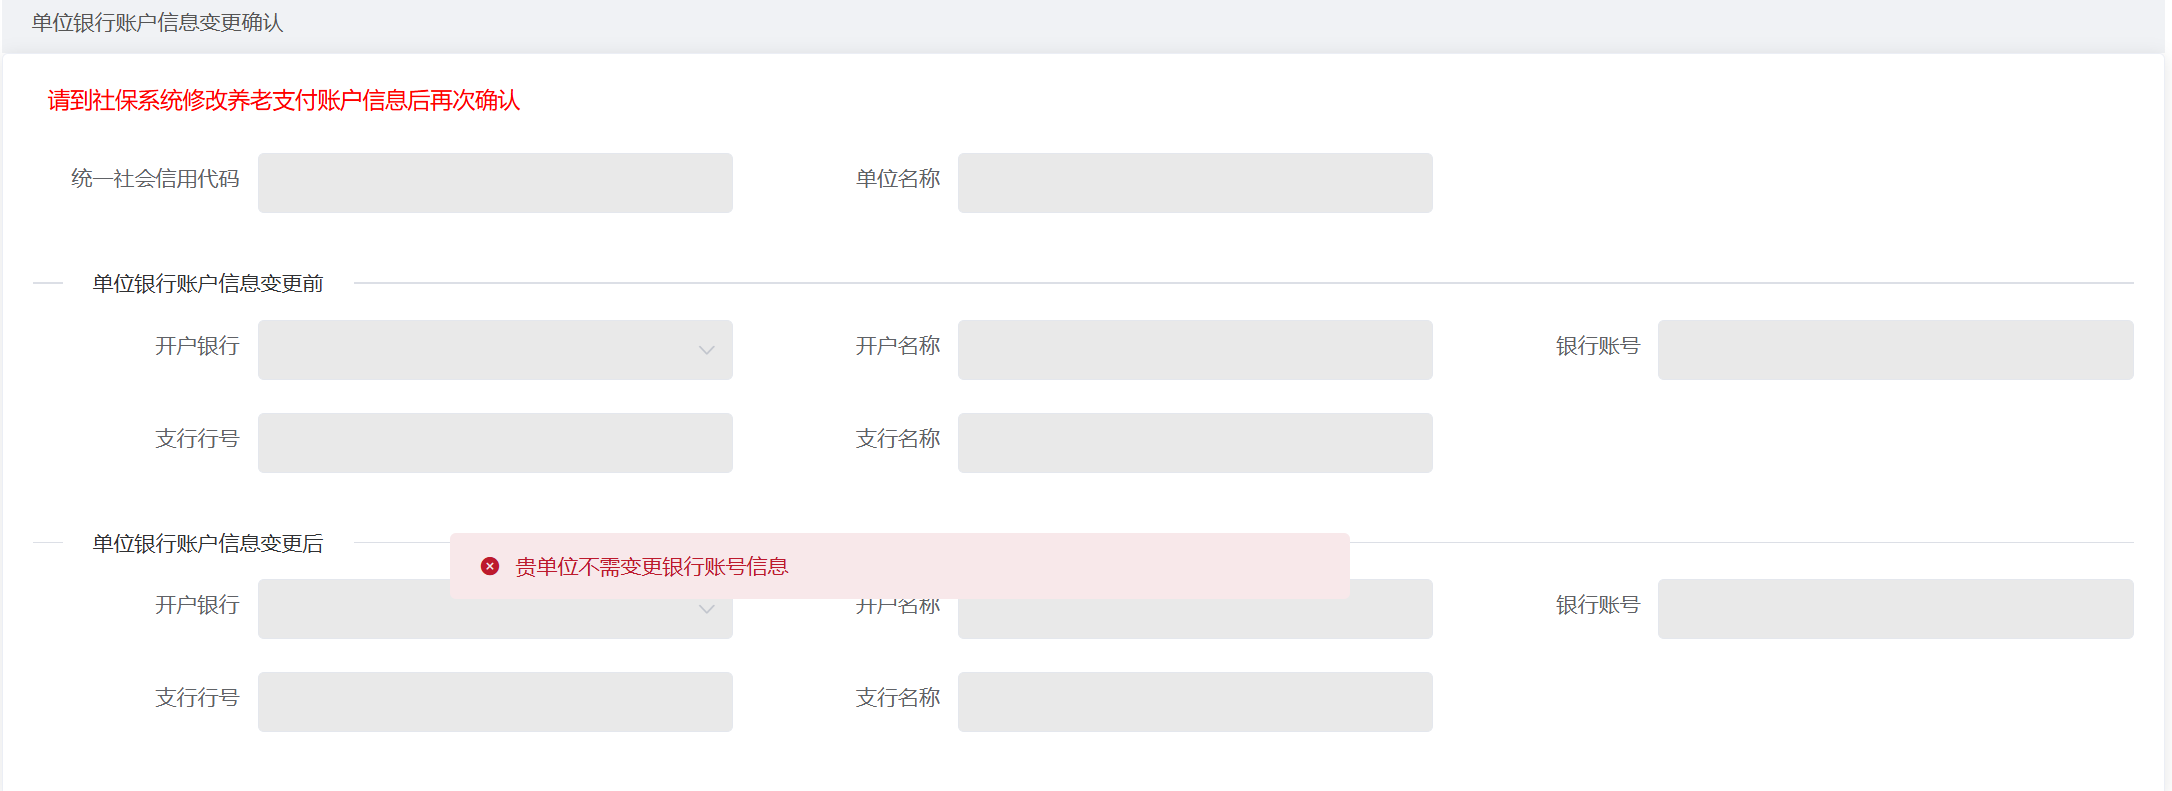Expand 开户银行 dropdown chevron in 变更后 section

point(706,609)
